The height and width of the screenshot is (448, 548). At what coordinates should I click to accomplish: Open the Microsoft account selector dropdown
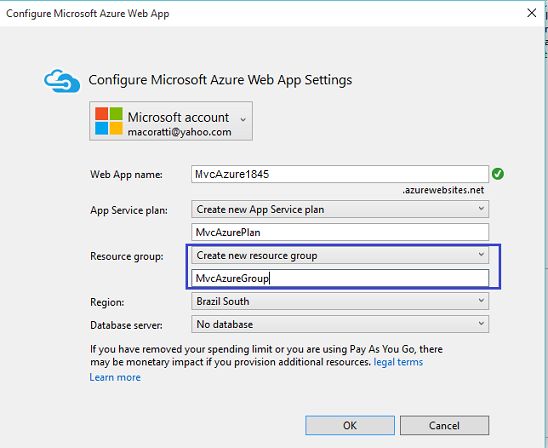click(171, 121)
